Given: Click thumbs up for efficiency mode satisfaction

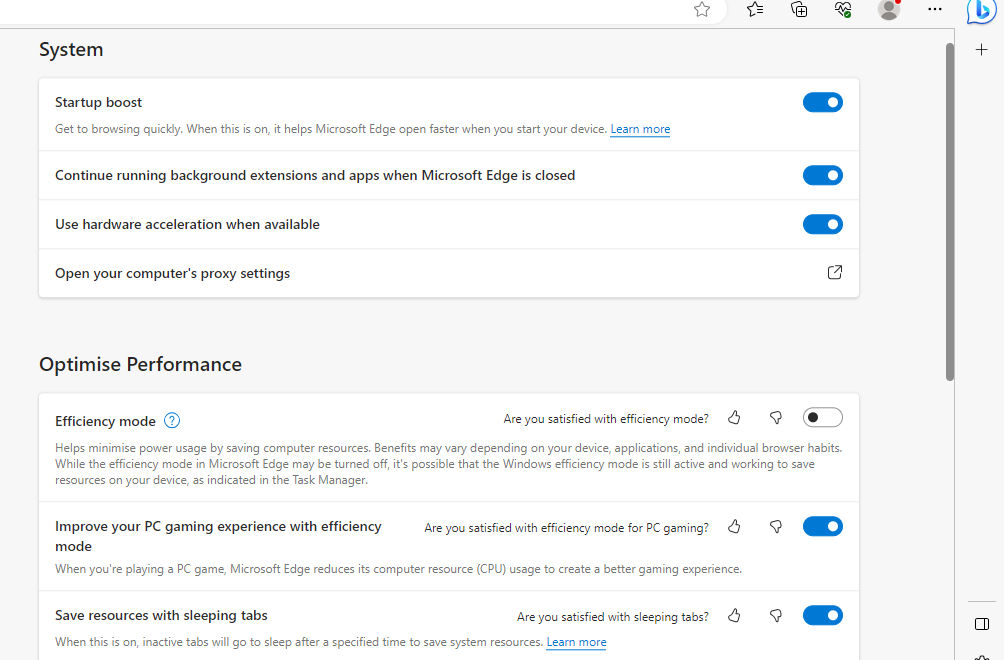Looking at the screenshot, I should [734, 417].
